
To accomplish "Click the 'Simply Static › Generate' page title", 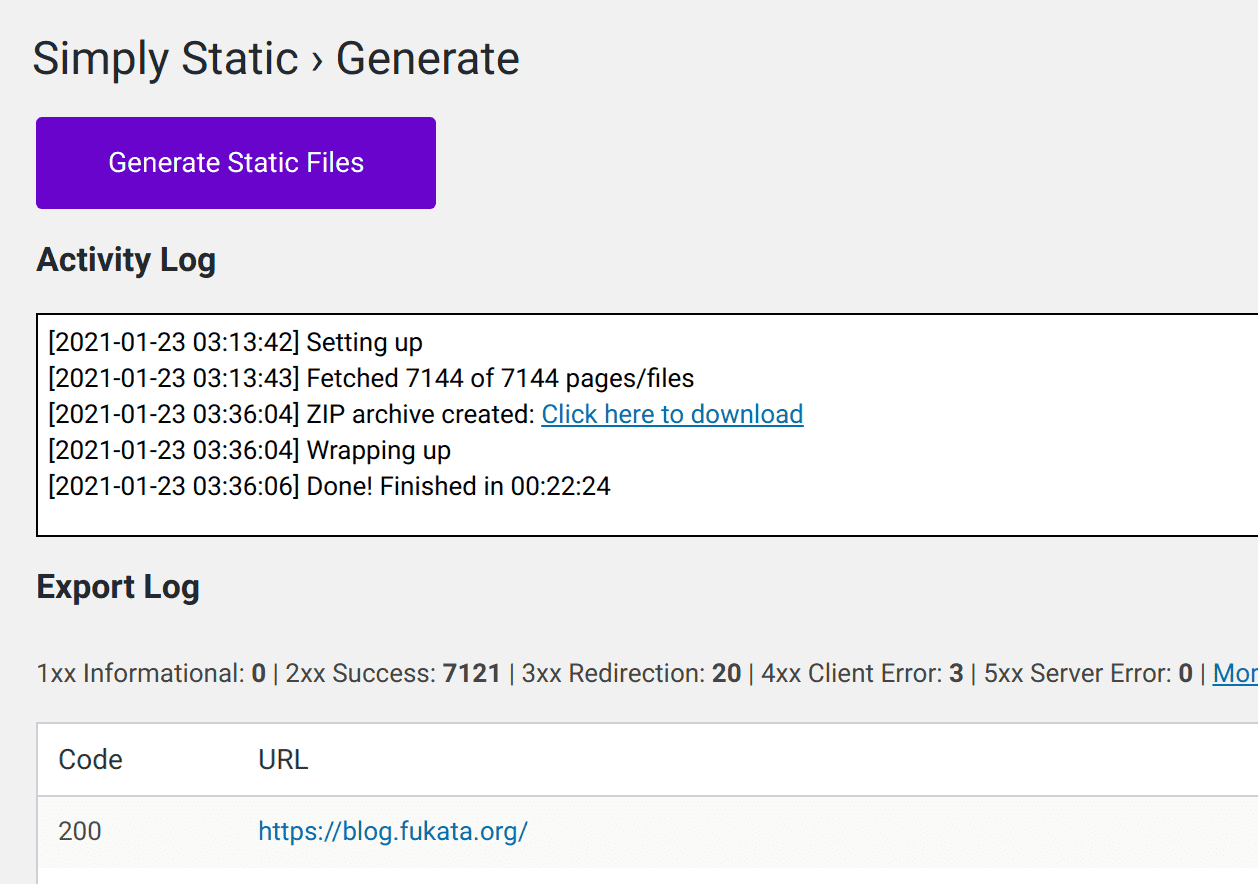I will (x=276, y=59).
